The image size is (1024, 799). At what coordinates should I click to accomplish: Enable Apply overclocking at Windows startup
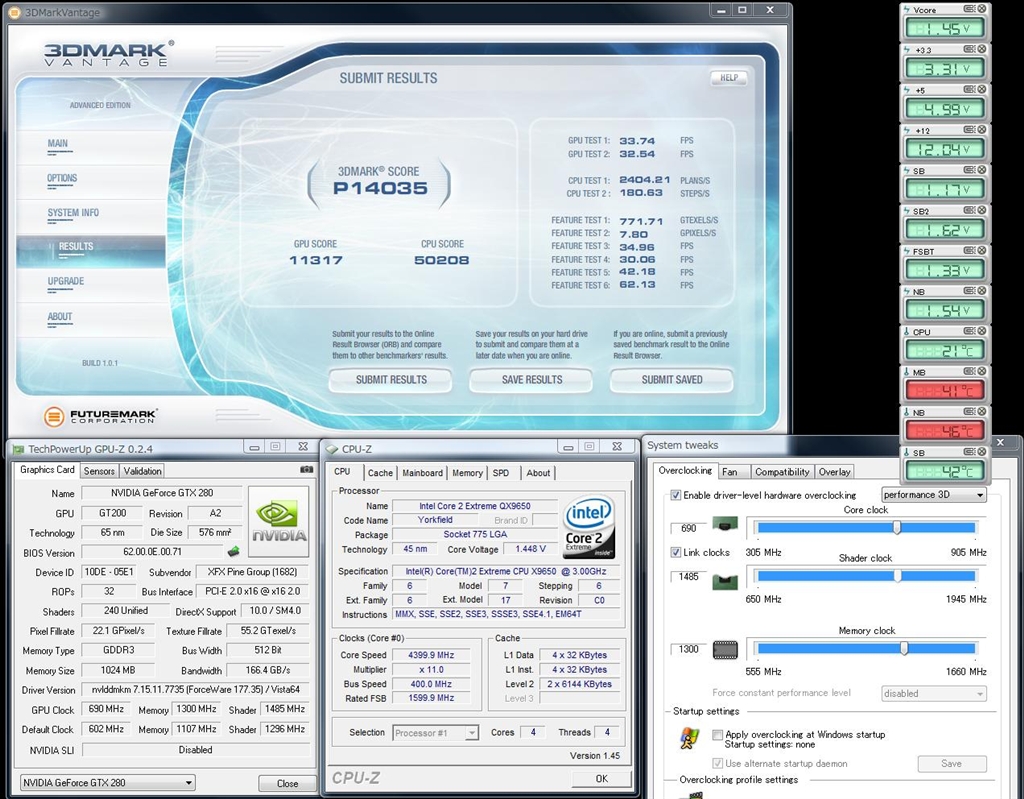pos(717,734)
